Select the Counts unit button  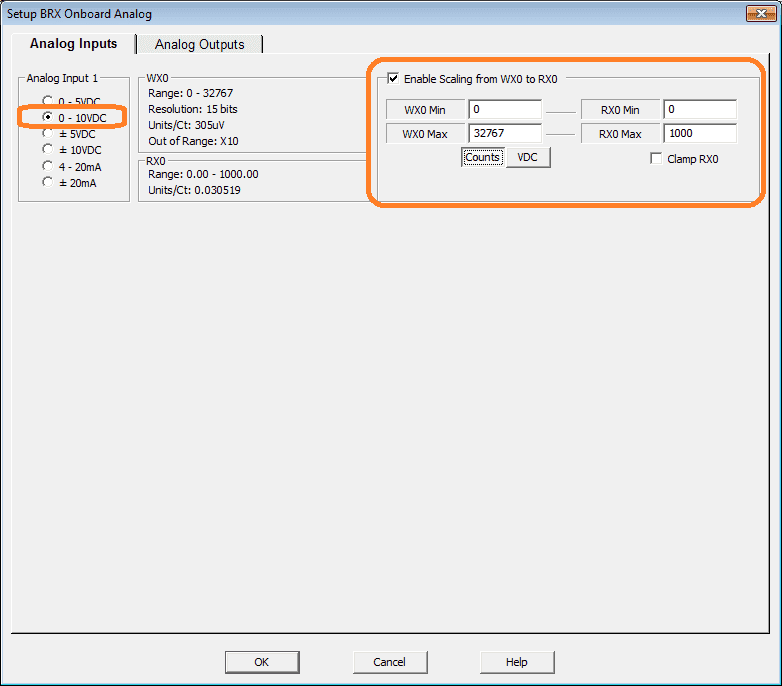[x=482, y=157]
